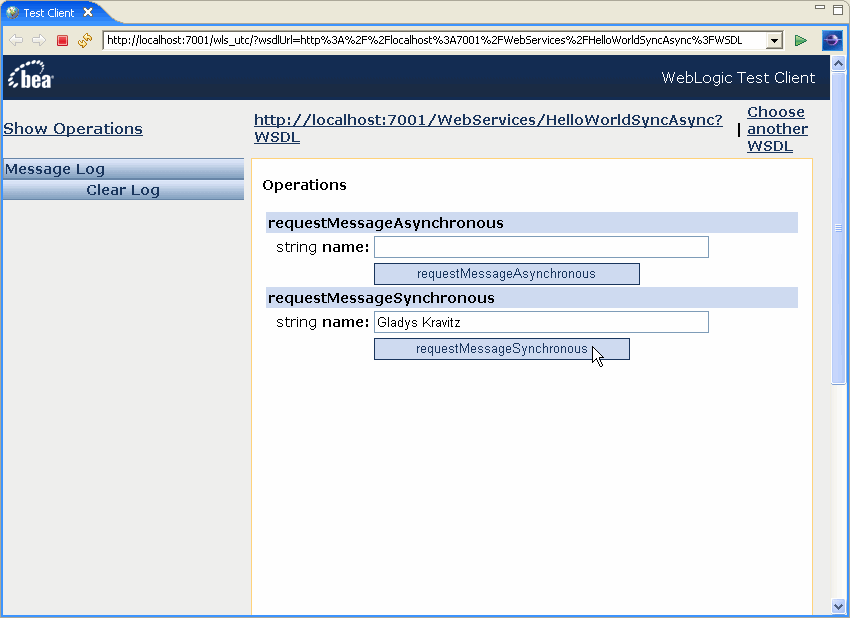Screen dimensions: 850x618
Task: Click the vertical scrollbar thumb
Action: pos(838,228)
